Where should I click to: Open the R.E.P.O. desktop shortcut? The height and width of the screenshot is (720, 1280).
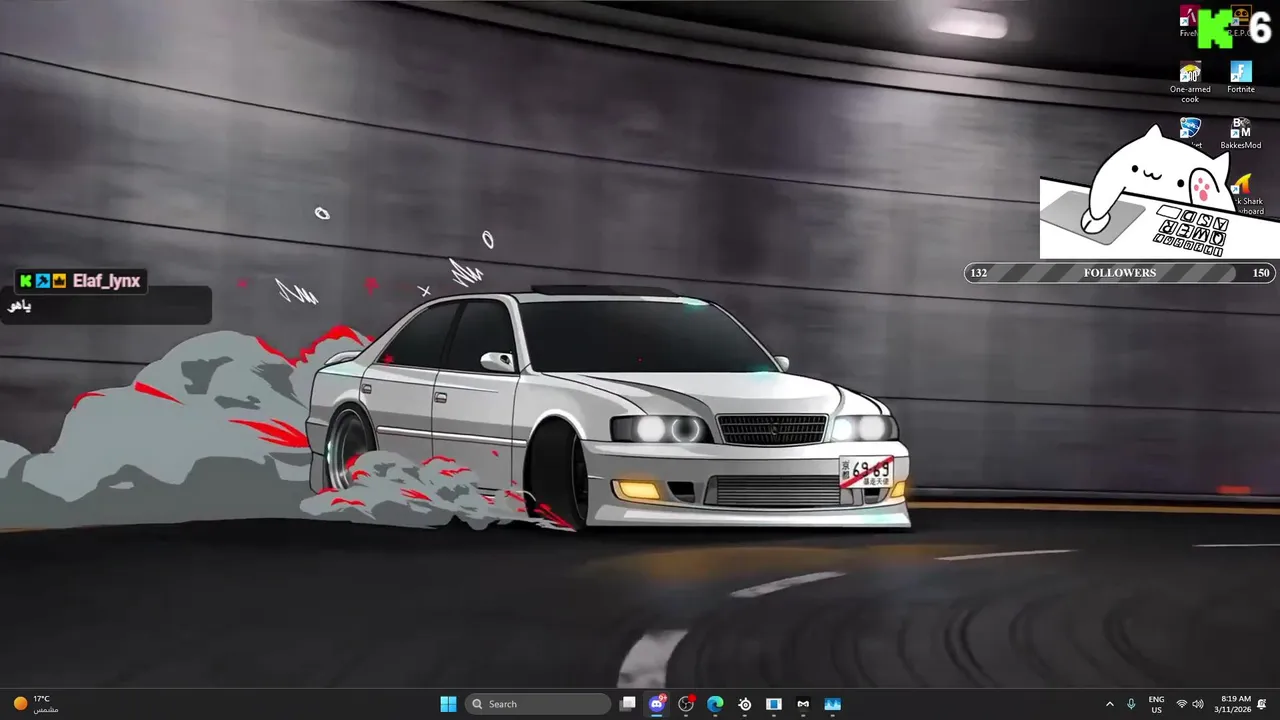[1241, 22]
